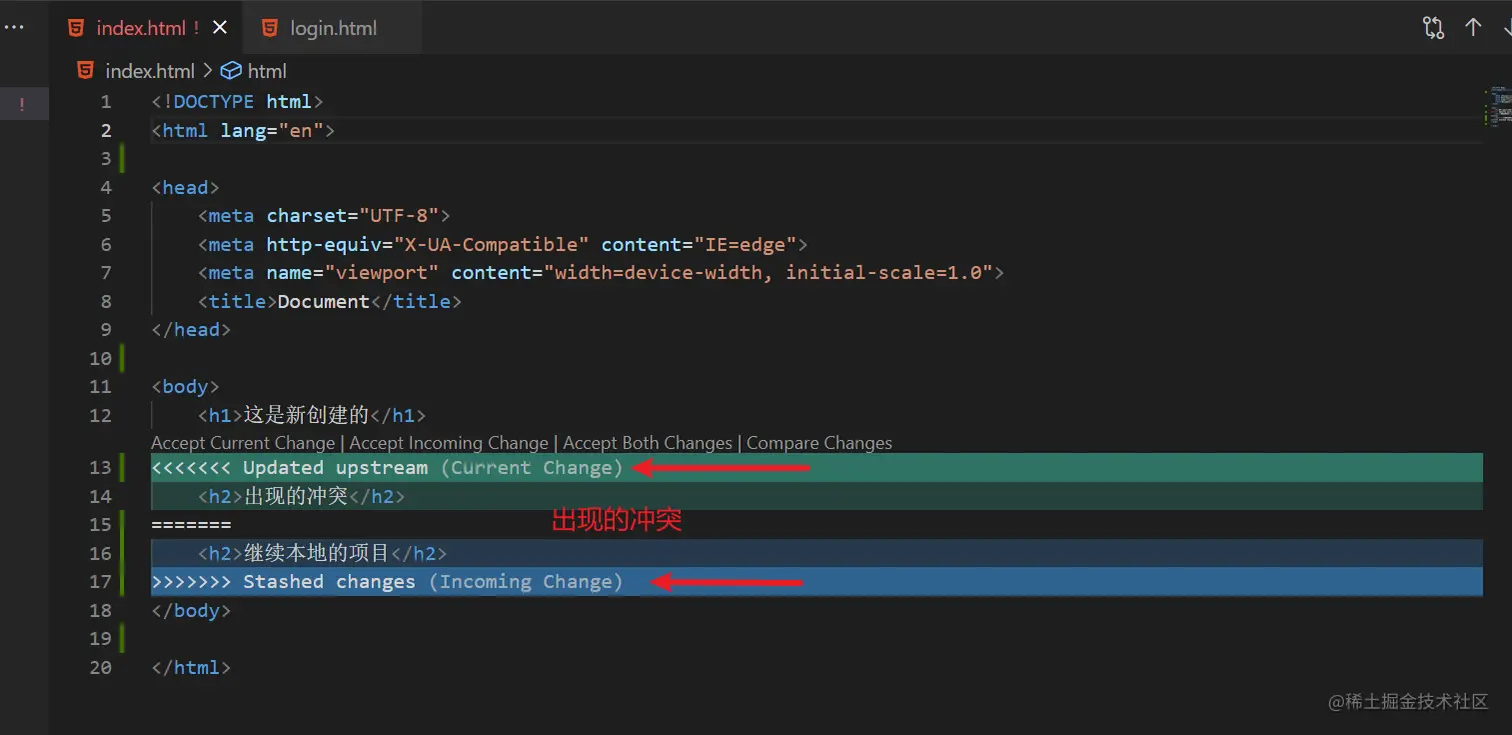Viewport: 1512px width, 735px height.
Task: Click the Compare Changes link
Action: (x=819, y=443)
